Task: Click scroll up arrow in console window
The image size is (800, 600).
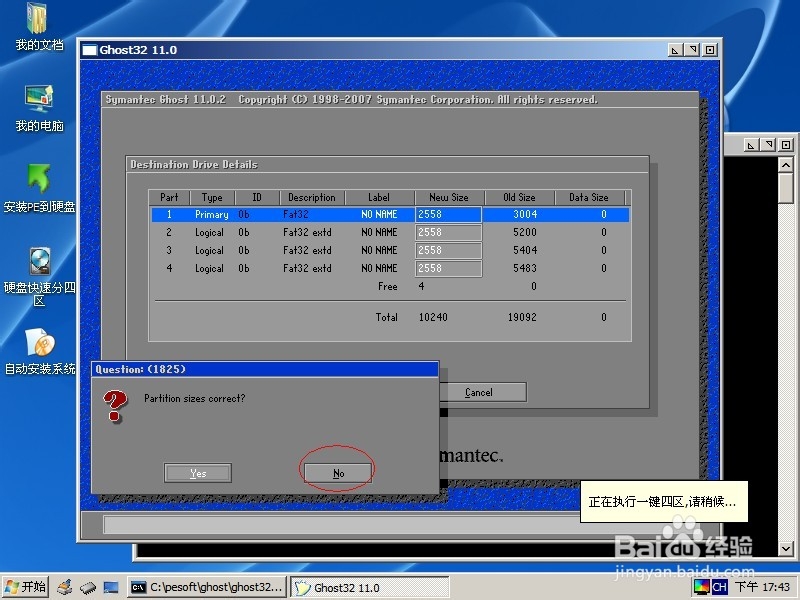Action: tap(786, 165)
